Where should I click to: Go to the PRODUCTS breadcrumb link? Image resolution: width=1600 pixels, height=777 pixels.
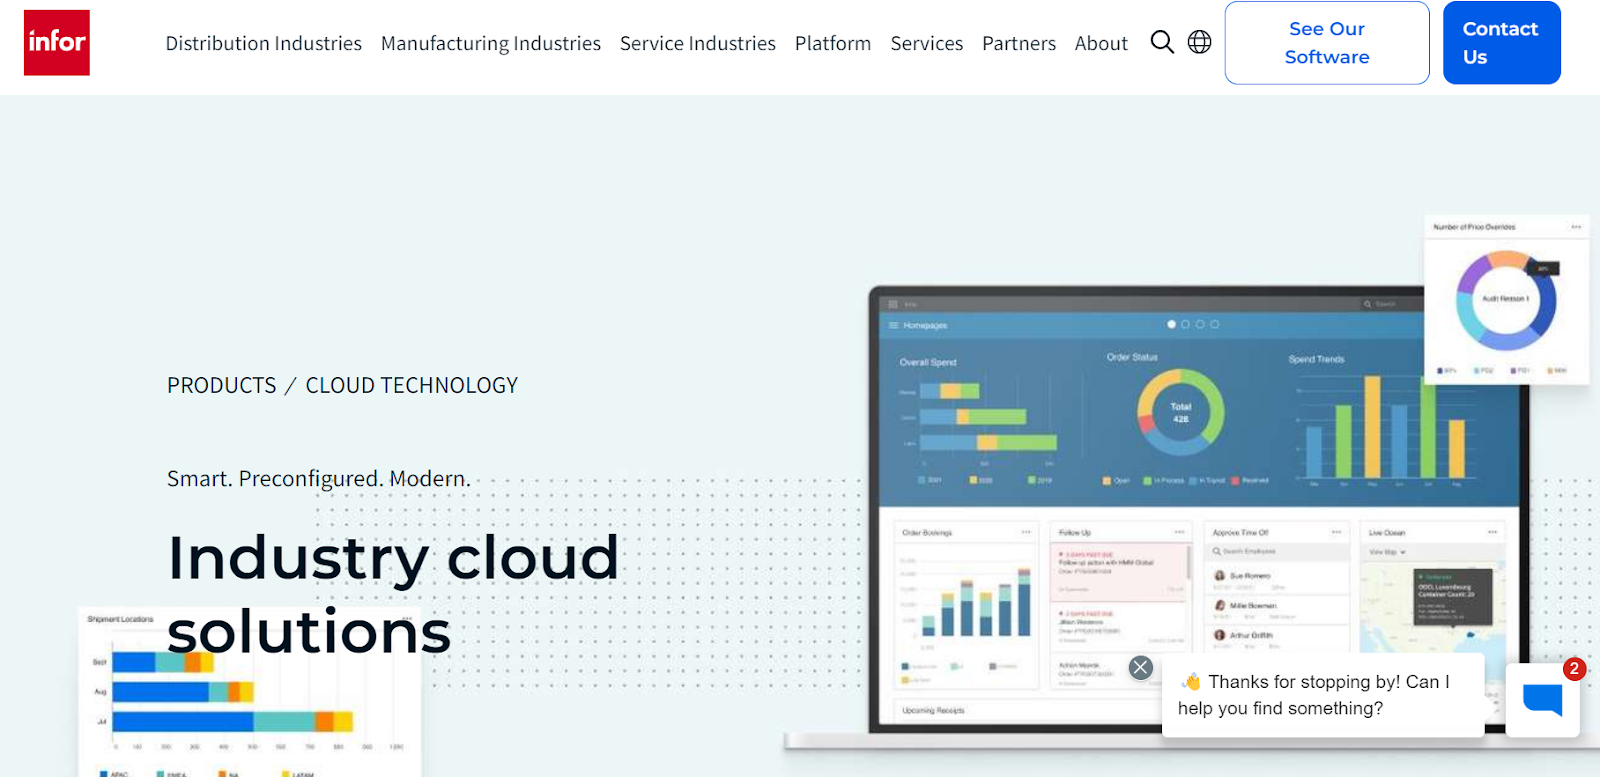coord(222,385)
